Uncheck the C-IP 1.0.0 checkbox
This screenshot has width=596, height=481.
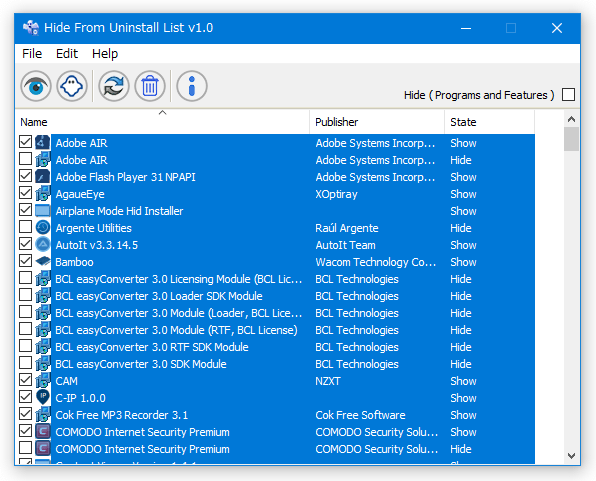pyautogui.click(x=25, y=397)
